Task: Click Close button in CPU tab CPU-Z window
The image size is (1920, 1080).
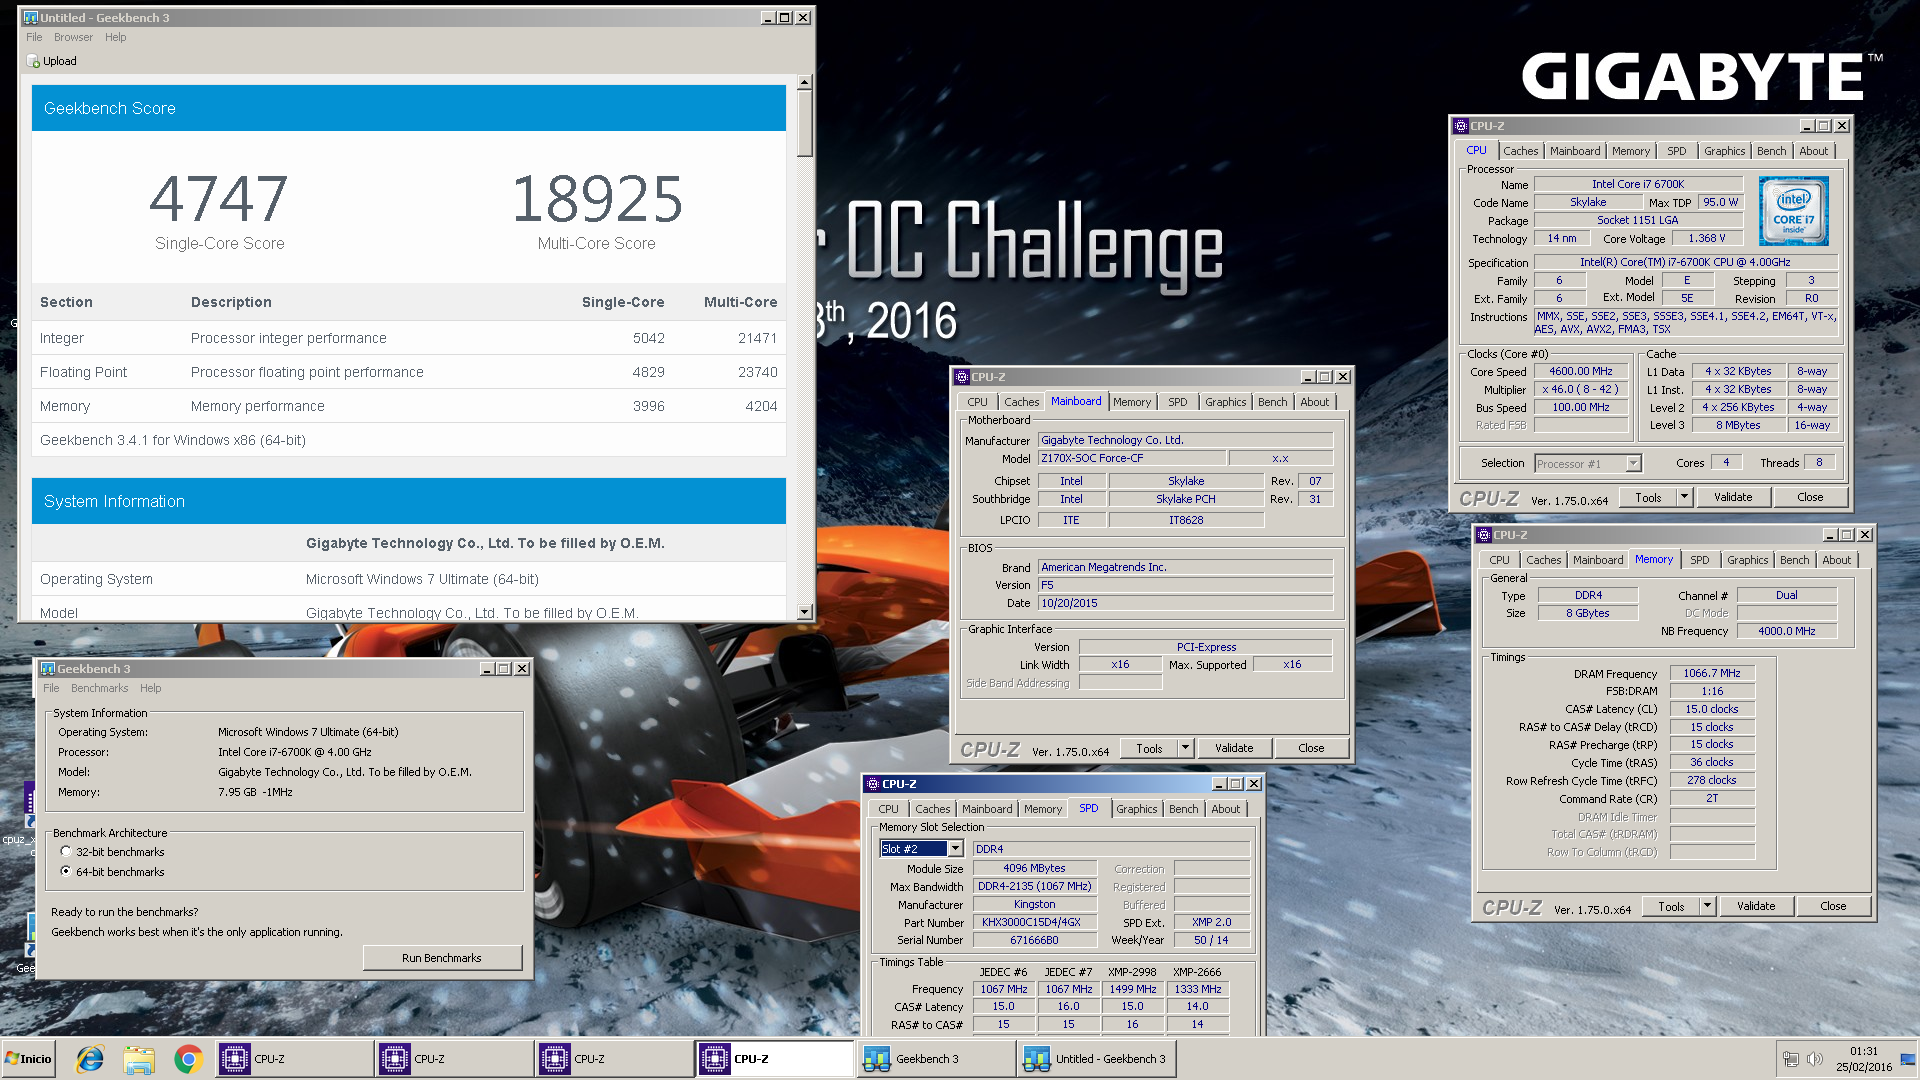Action: pyautogui.click(x=1810, y=497)
